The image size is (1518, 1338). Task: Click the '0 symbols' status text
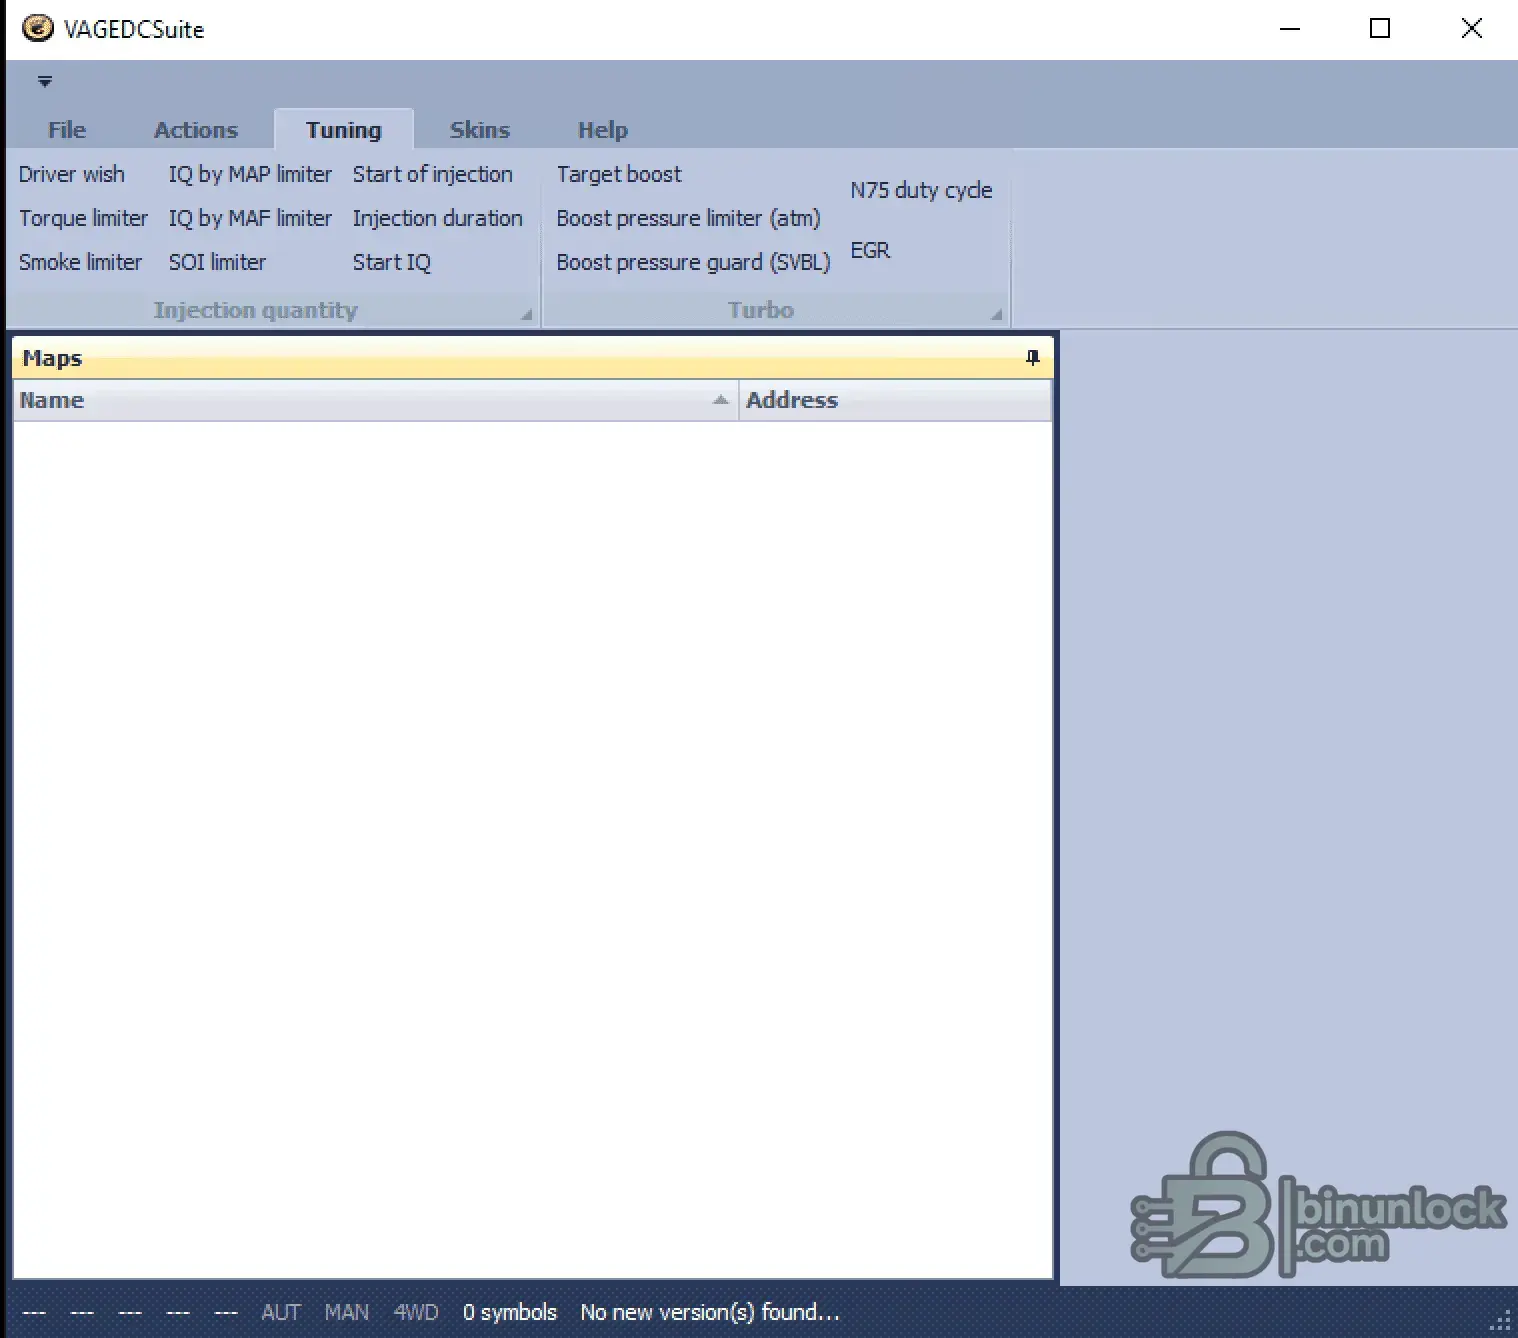click(x=509, y=1312)
